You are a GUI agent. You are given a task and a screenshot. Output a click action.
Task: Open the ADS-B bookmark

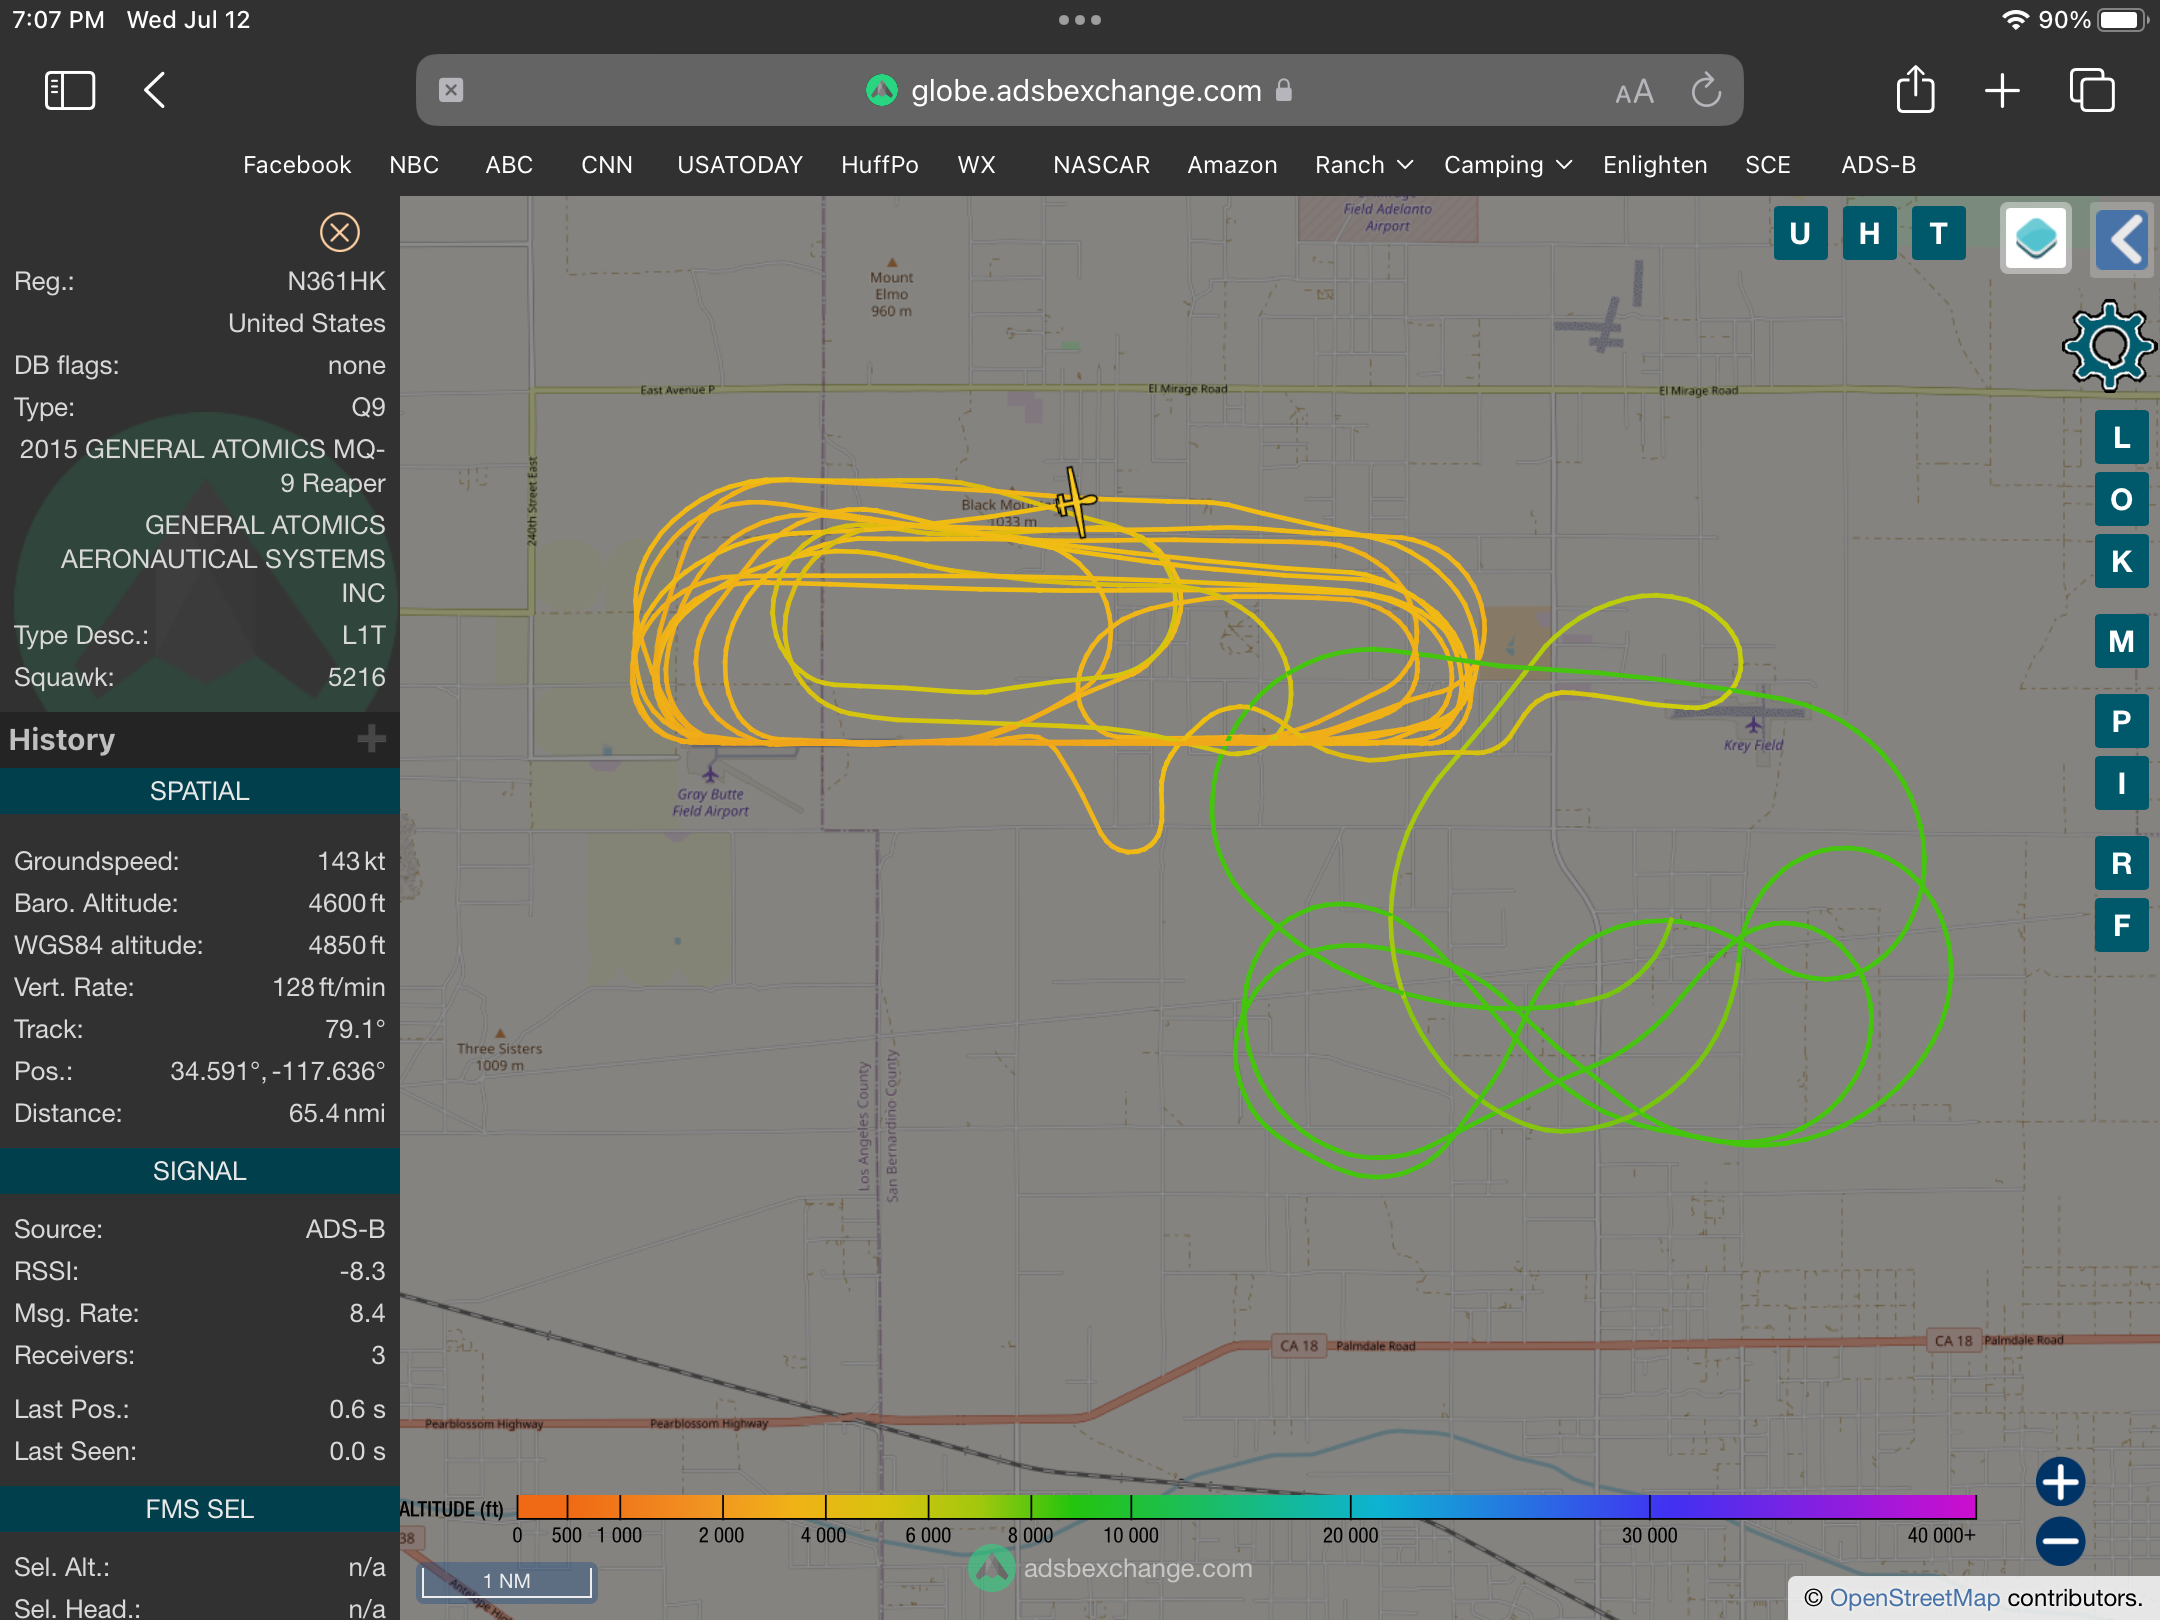[x=1878, y=165]
